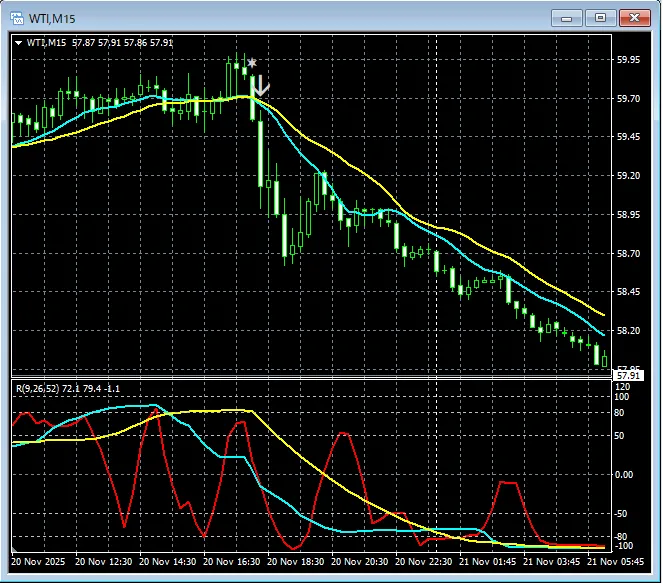This screenshot has height=583, width=663.
Task: Click the WTI,M15 chart window icon
Action: (x=17, y=18)
